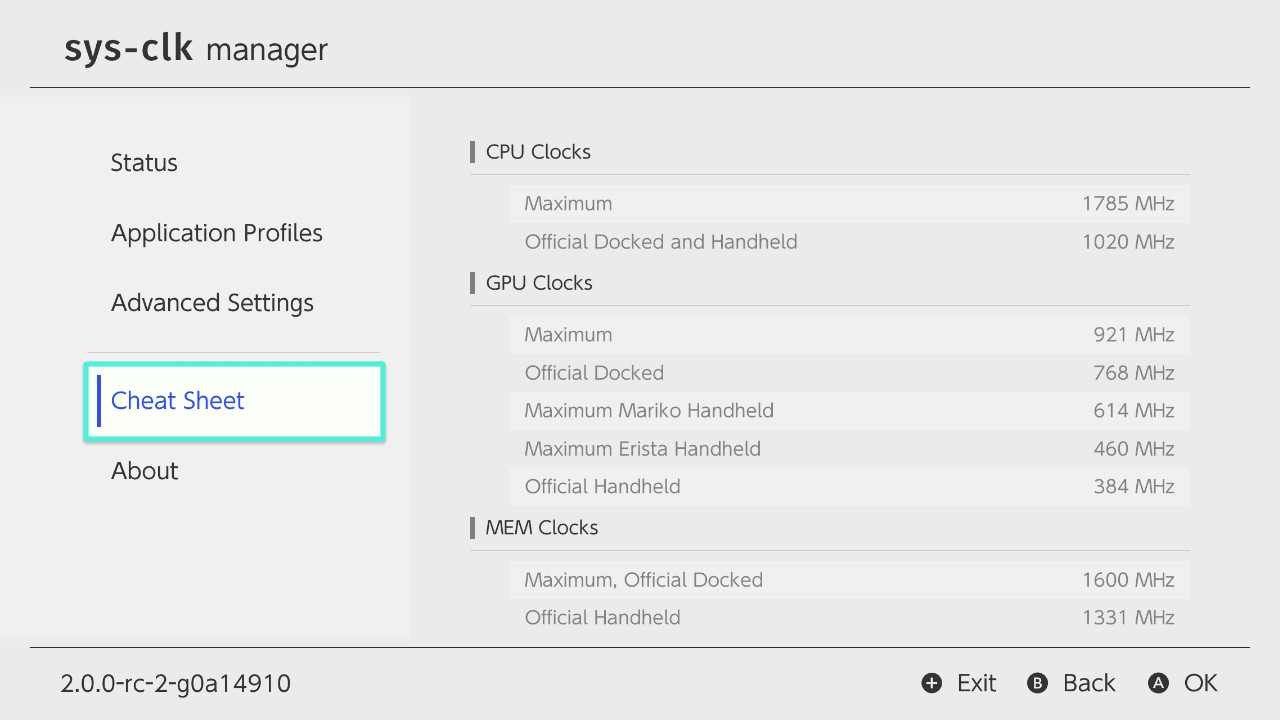Image resolution: width=1280 pixels, height=720 pixels.
Task: Click the Back label in the footer
Action: coord(1089,683)
